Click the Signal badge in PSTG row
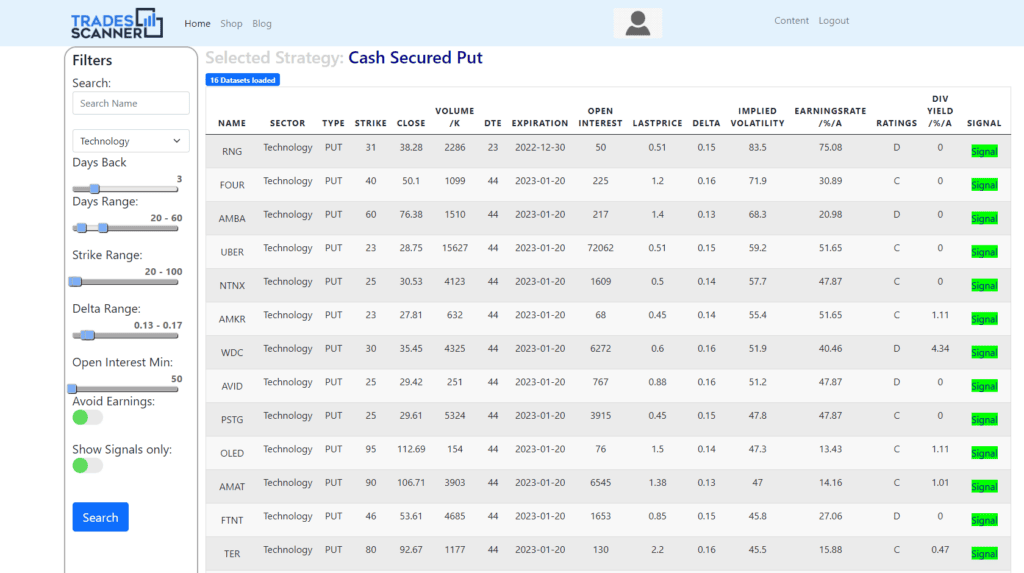Screen dimensions: 1024x573 pyautogui.click(x=984, y=419)
